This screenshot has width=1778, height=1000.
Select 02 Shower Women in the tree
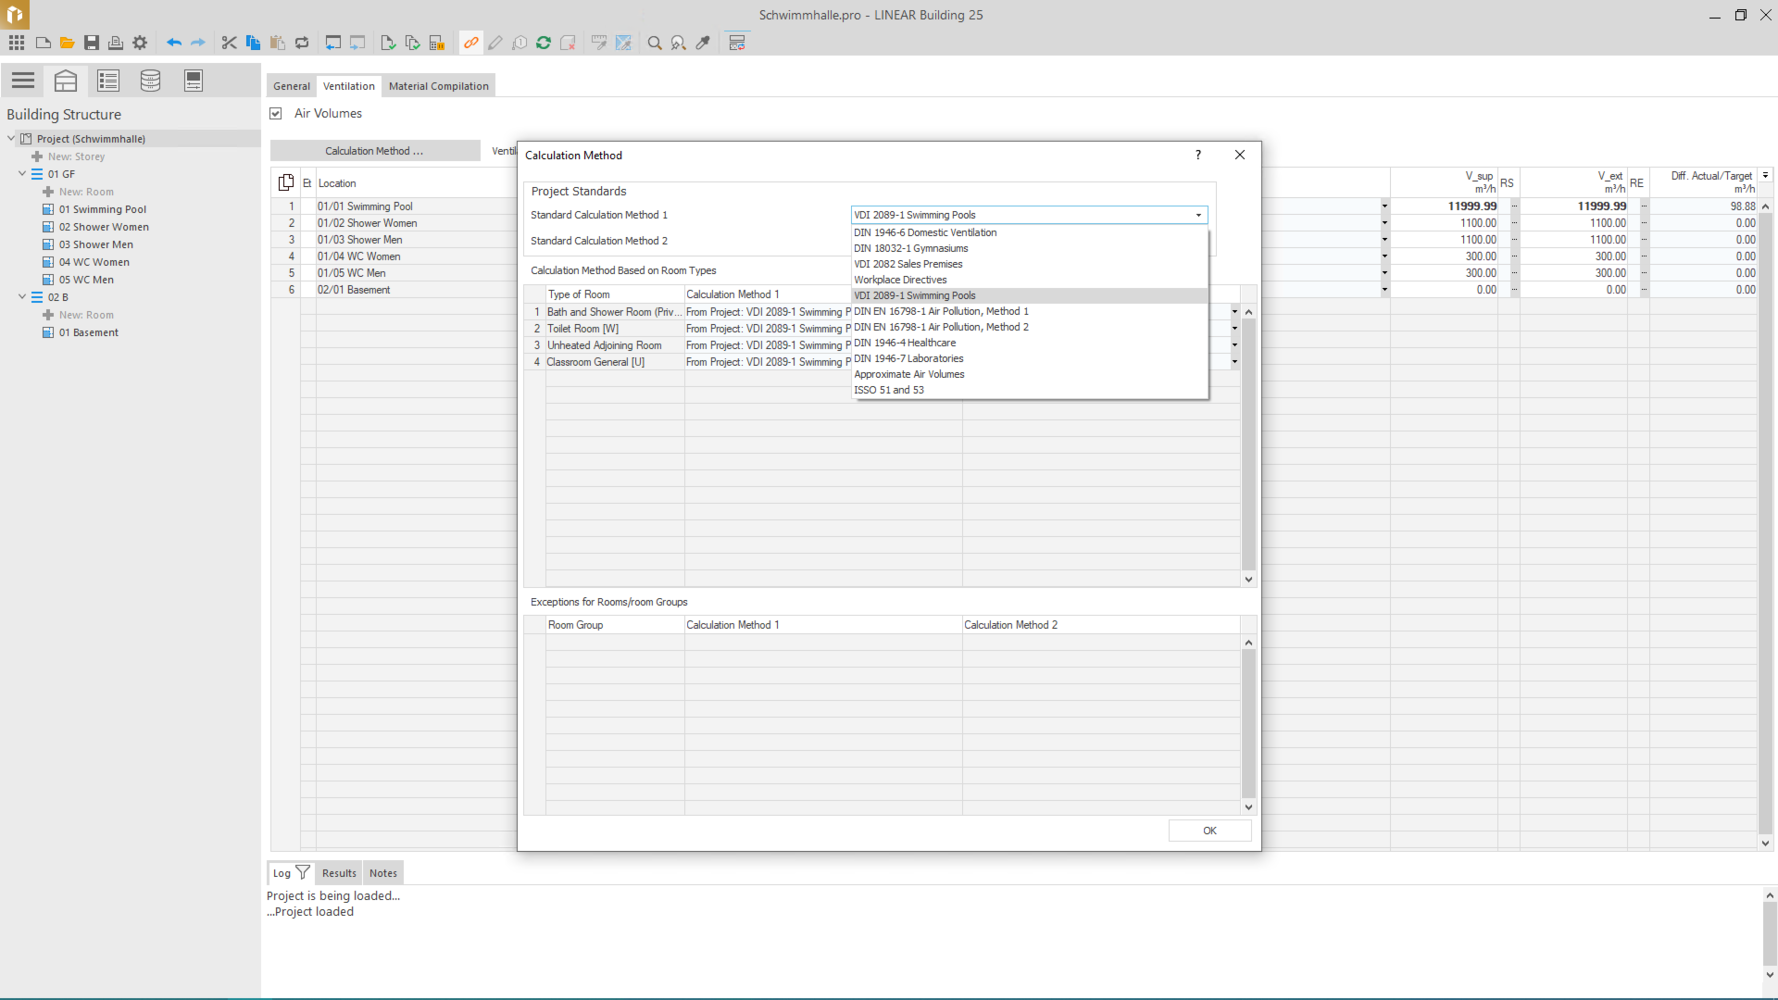[x=103, y=227]
